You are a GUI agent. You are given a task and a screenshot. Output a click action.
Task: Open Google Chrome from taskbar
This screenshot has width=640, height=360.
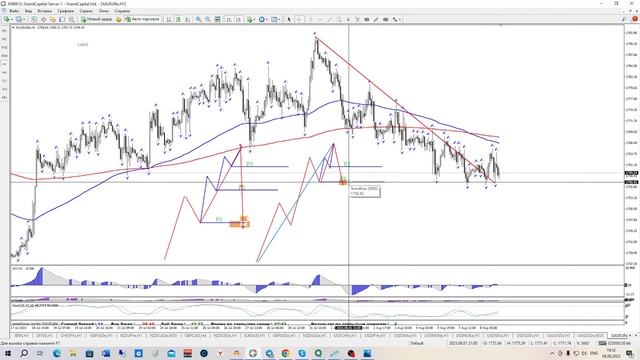tap(286, 353)
